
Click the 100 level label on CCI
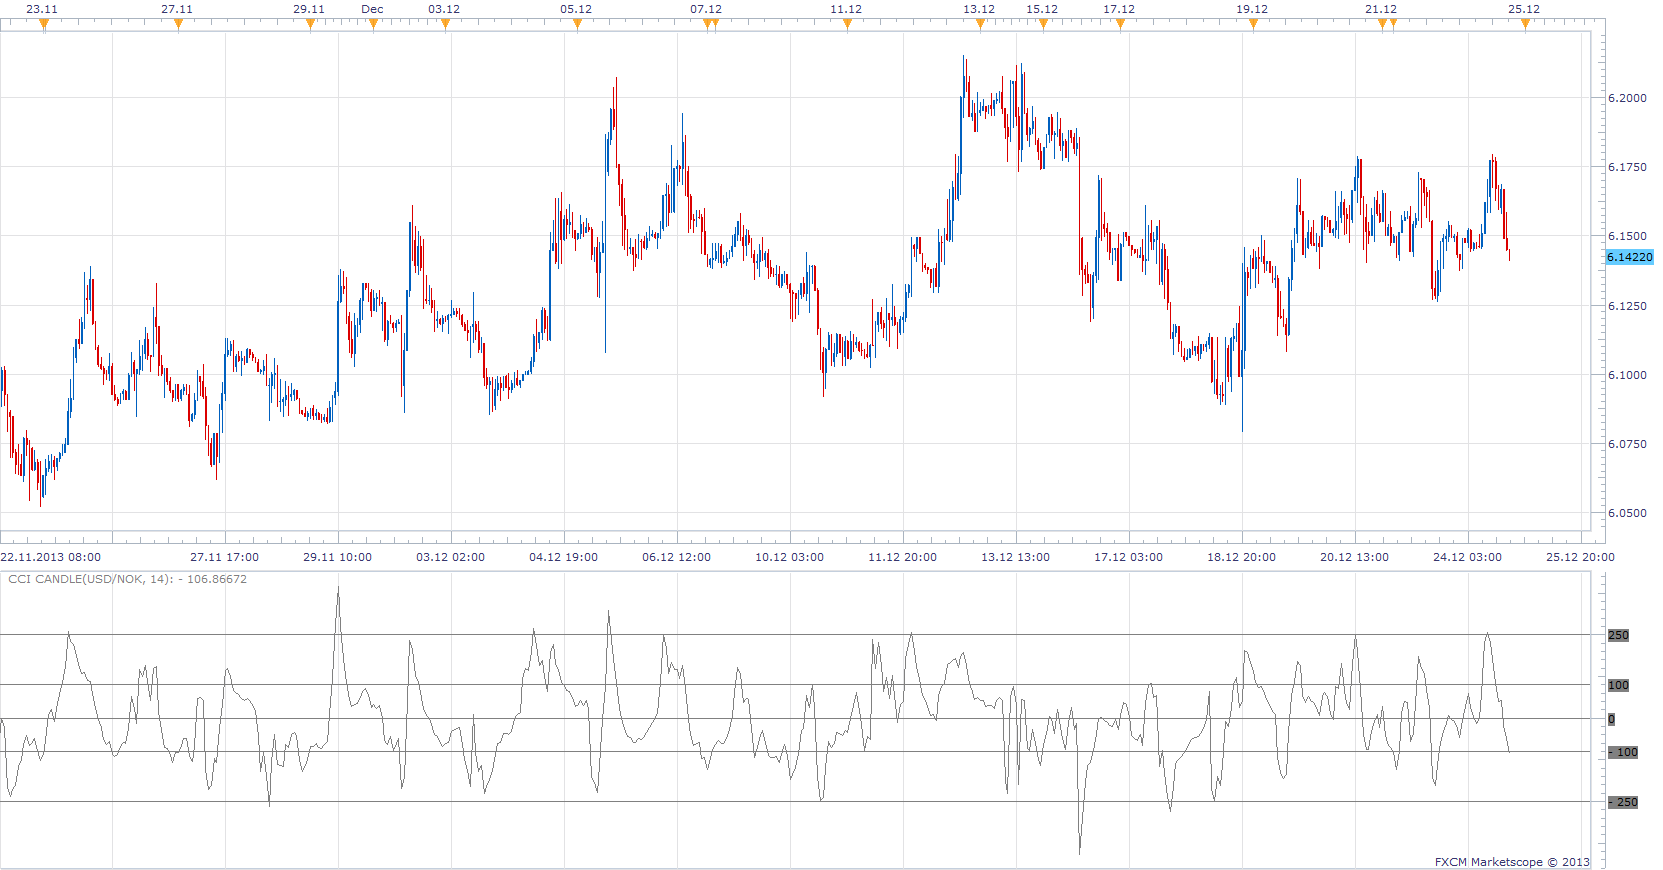coord(1618,685)
